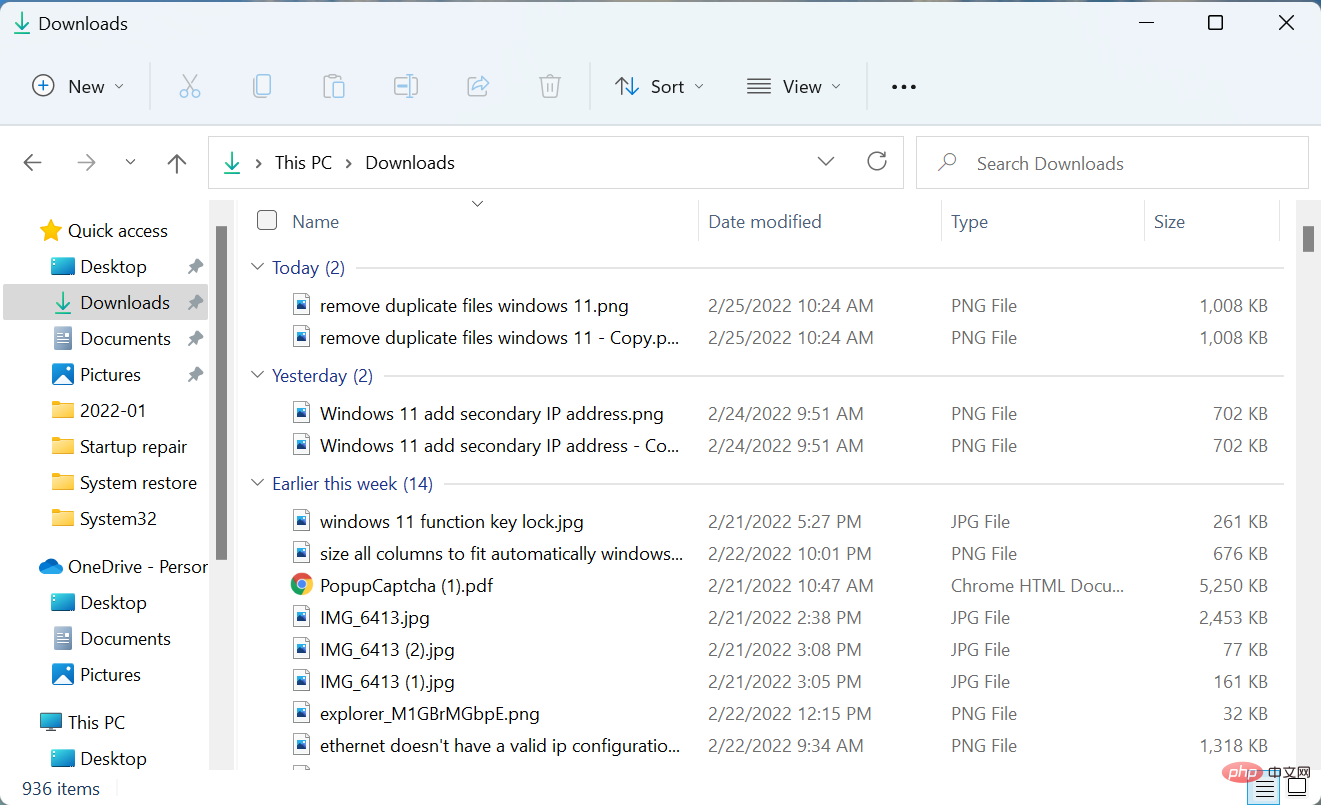Click the Delete trash can icon
This screenshot has width=1321, height=805.
point(550,87)
